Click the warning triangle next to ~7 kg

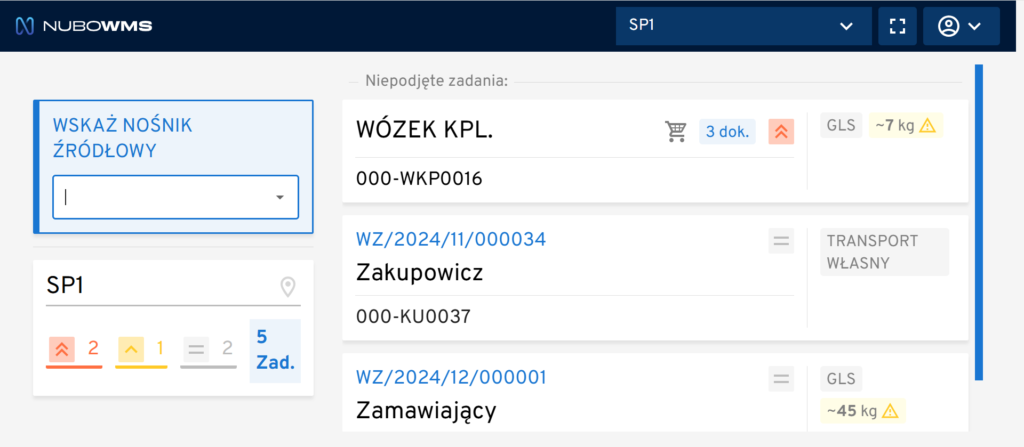pos(928,126)
